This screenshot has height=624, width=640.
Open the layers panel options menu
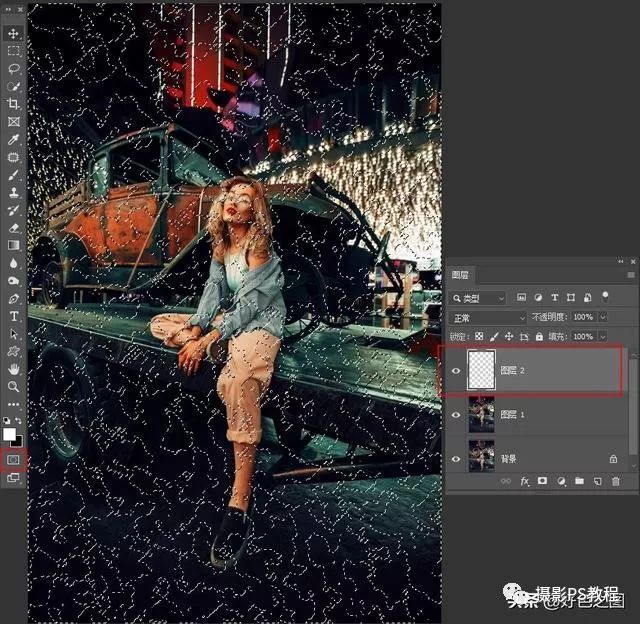(630, 275)
